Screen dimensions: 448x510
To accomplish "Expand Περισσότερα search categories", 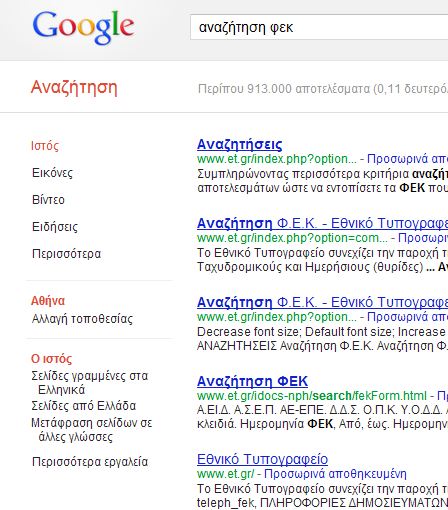I will pyautogui.click(x=66, y=254).
